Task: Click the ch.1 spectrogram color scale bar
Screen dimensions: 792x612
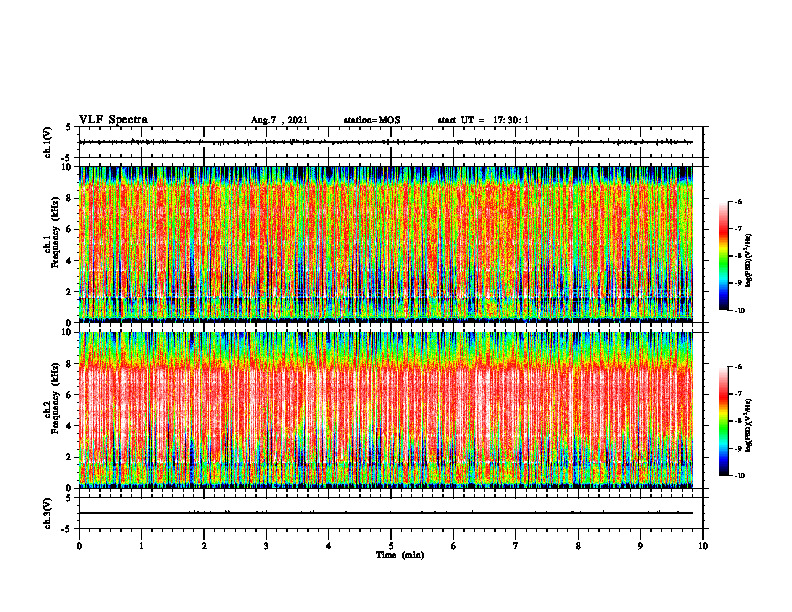Action: 723,256
